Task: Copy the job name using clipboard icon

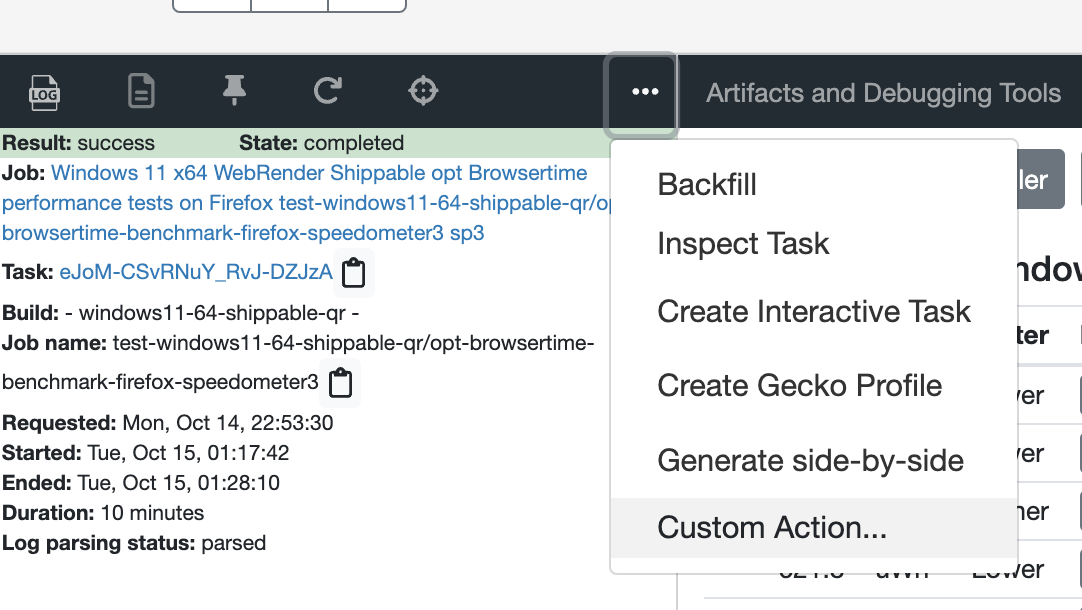Action: [x=341, y=383]
